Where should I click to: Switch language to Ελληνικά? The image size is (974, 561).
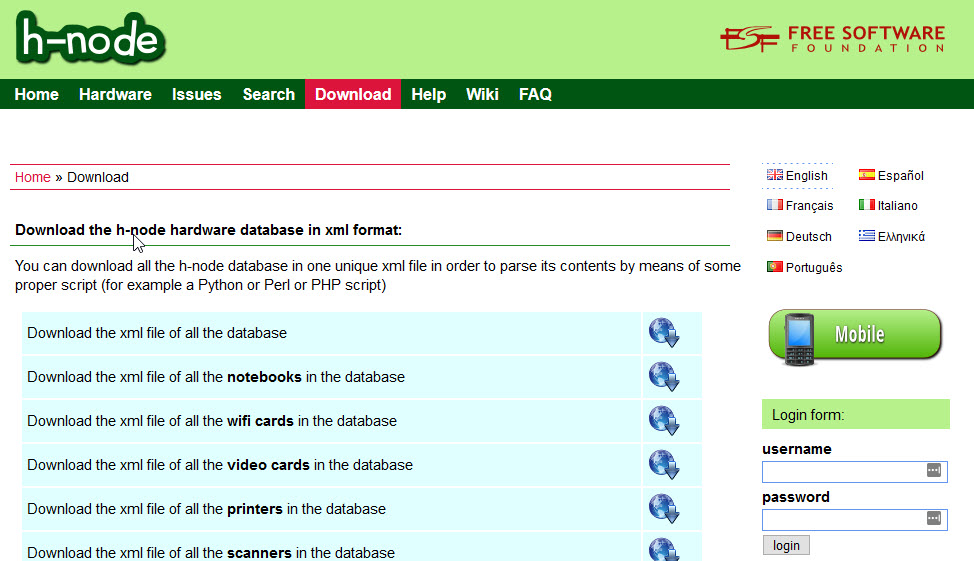click(x=901, y=237)
